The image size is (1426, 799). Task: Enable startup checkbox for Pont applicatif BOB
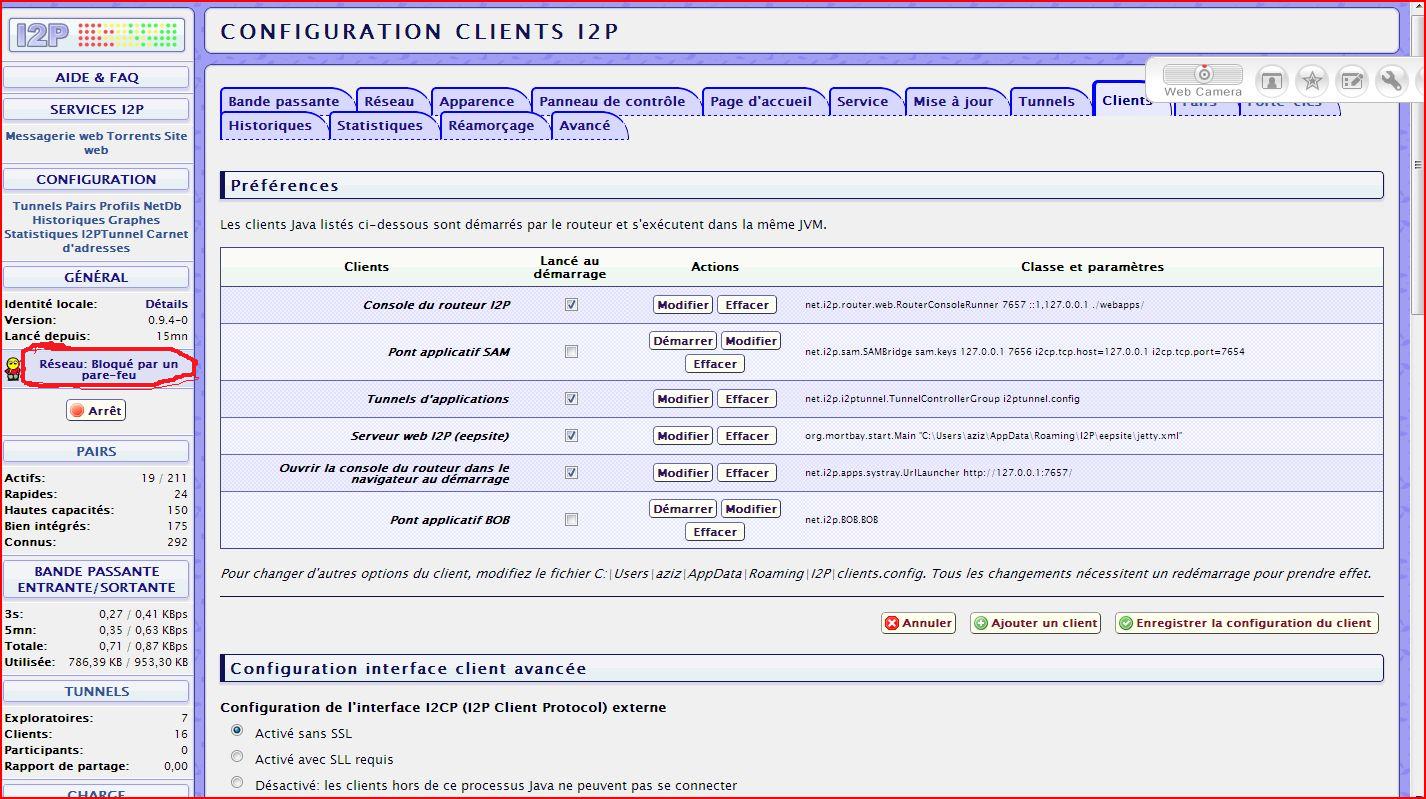pos(571,520)
